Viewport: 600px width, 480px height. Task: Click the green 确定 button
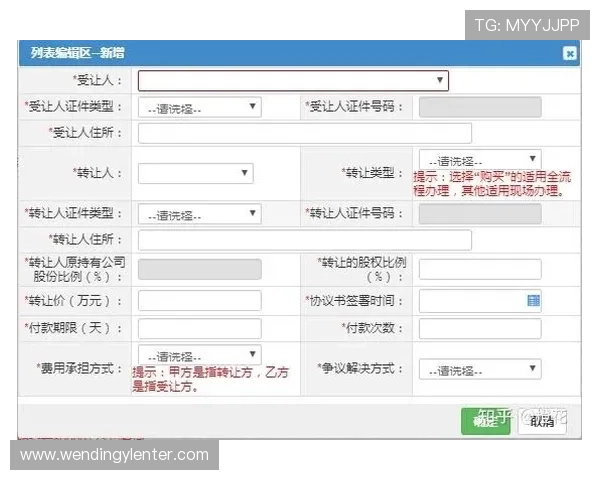[486, 421]
